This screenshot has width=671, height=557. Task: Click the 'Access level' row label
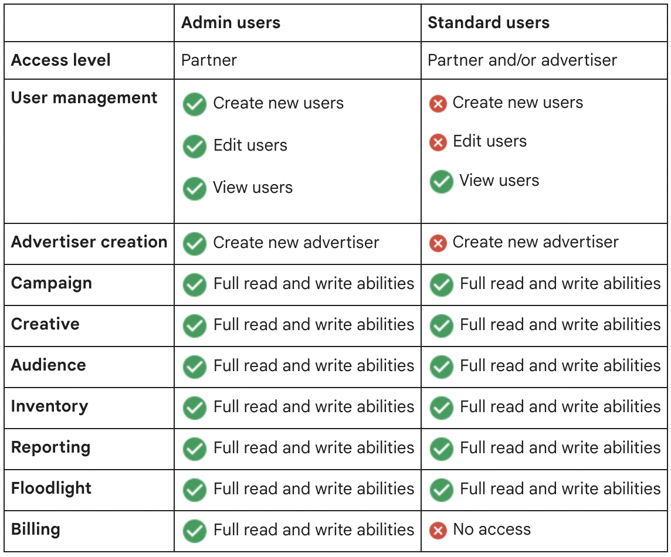[61, 60]
